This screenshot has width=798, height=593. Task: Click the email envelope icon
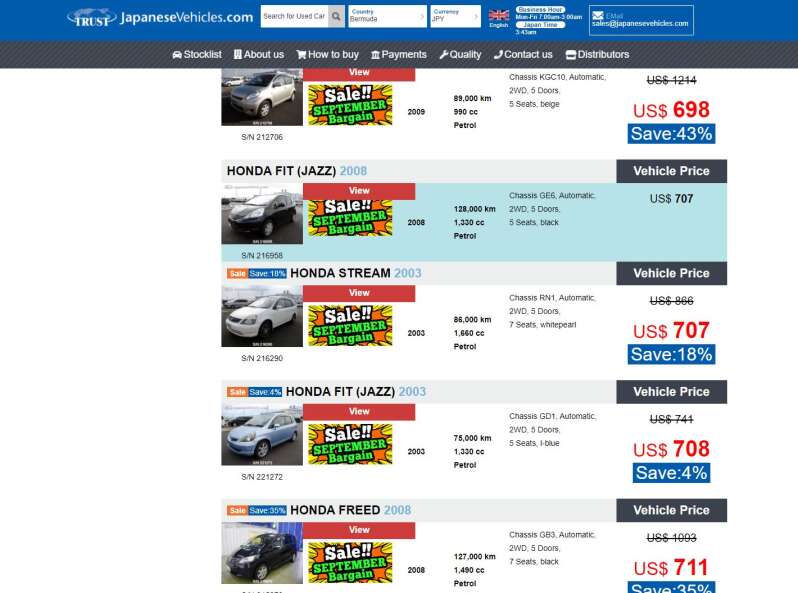tap(598, 15)
